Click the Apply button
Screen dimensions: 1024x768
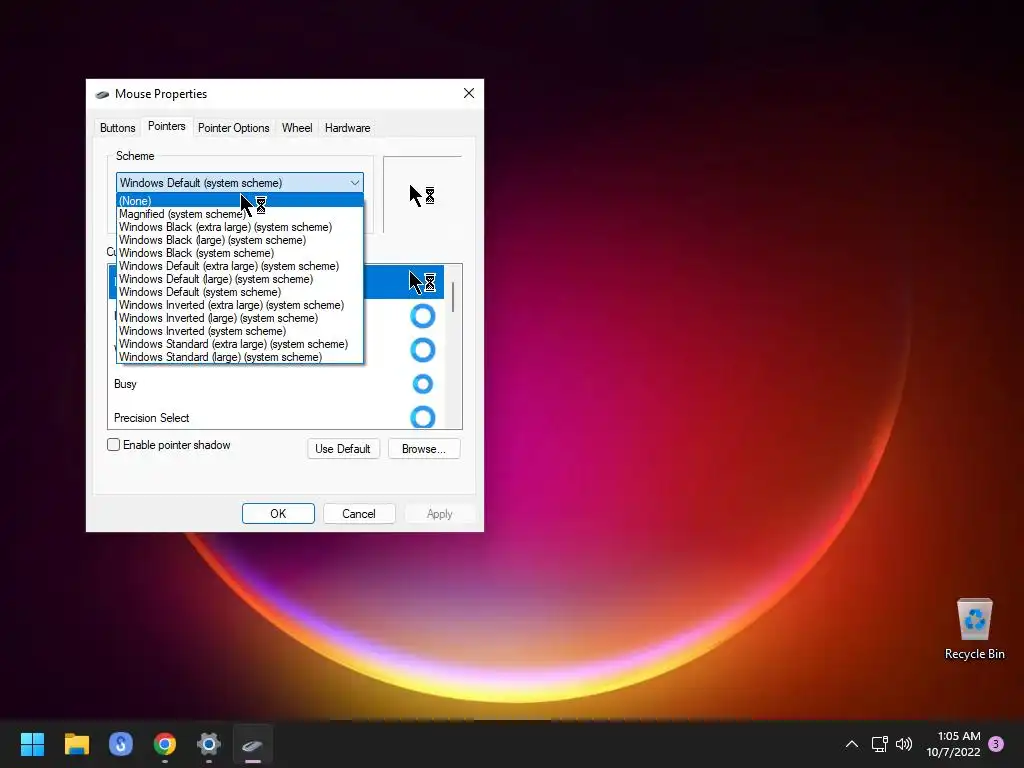coord(440,513)
